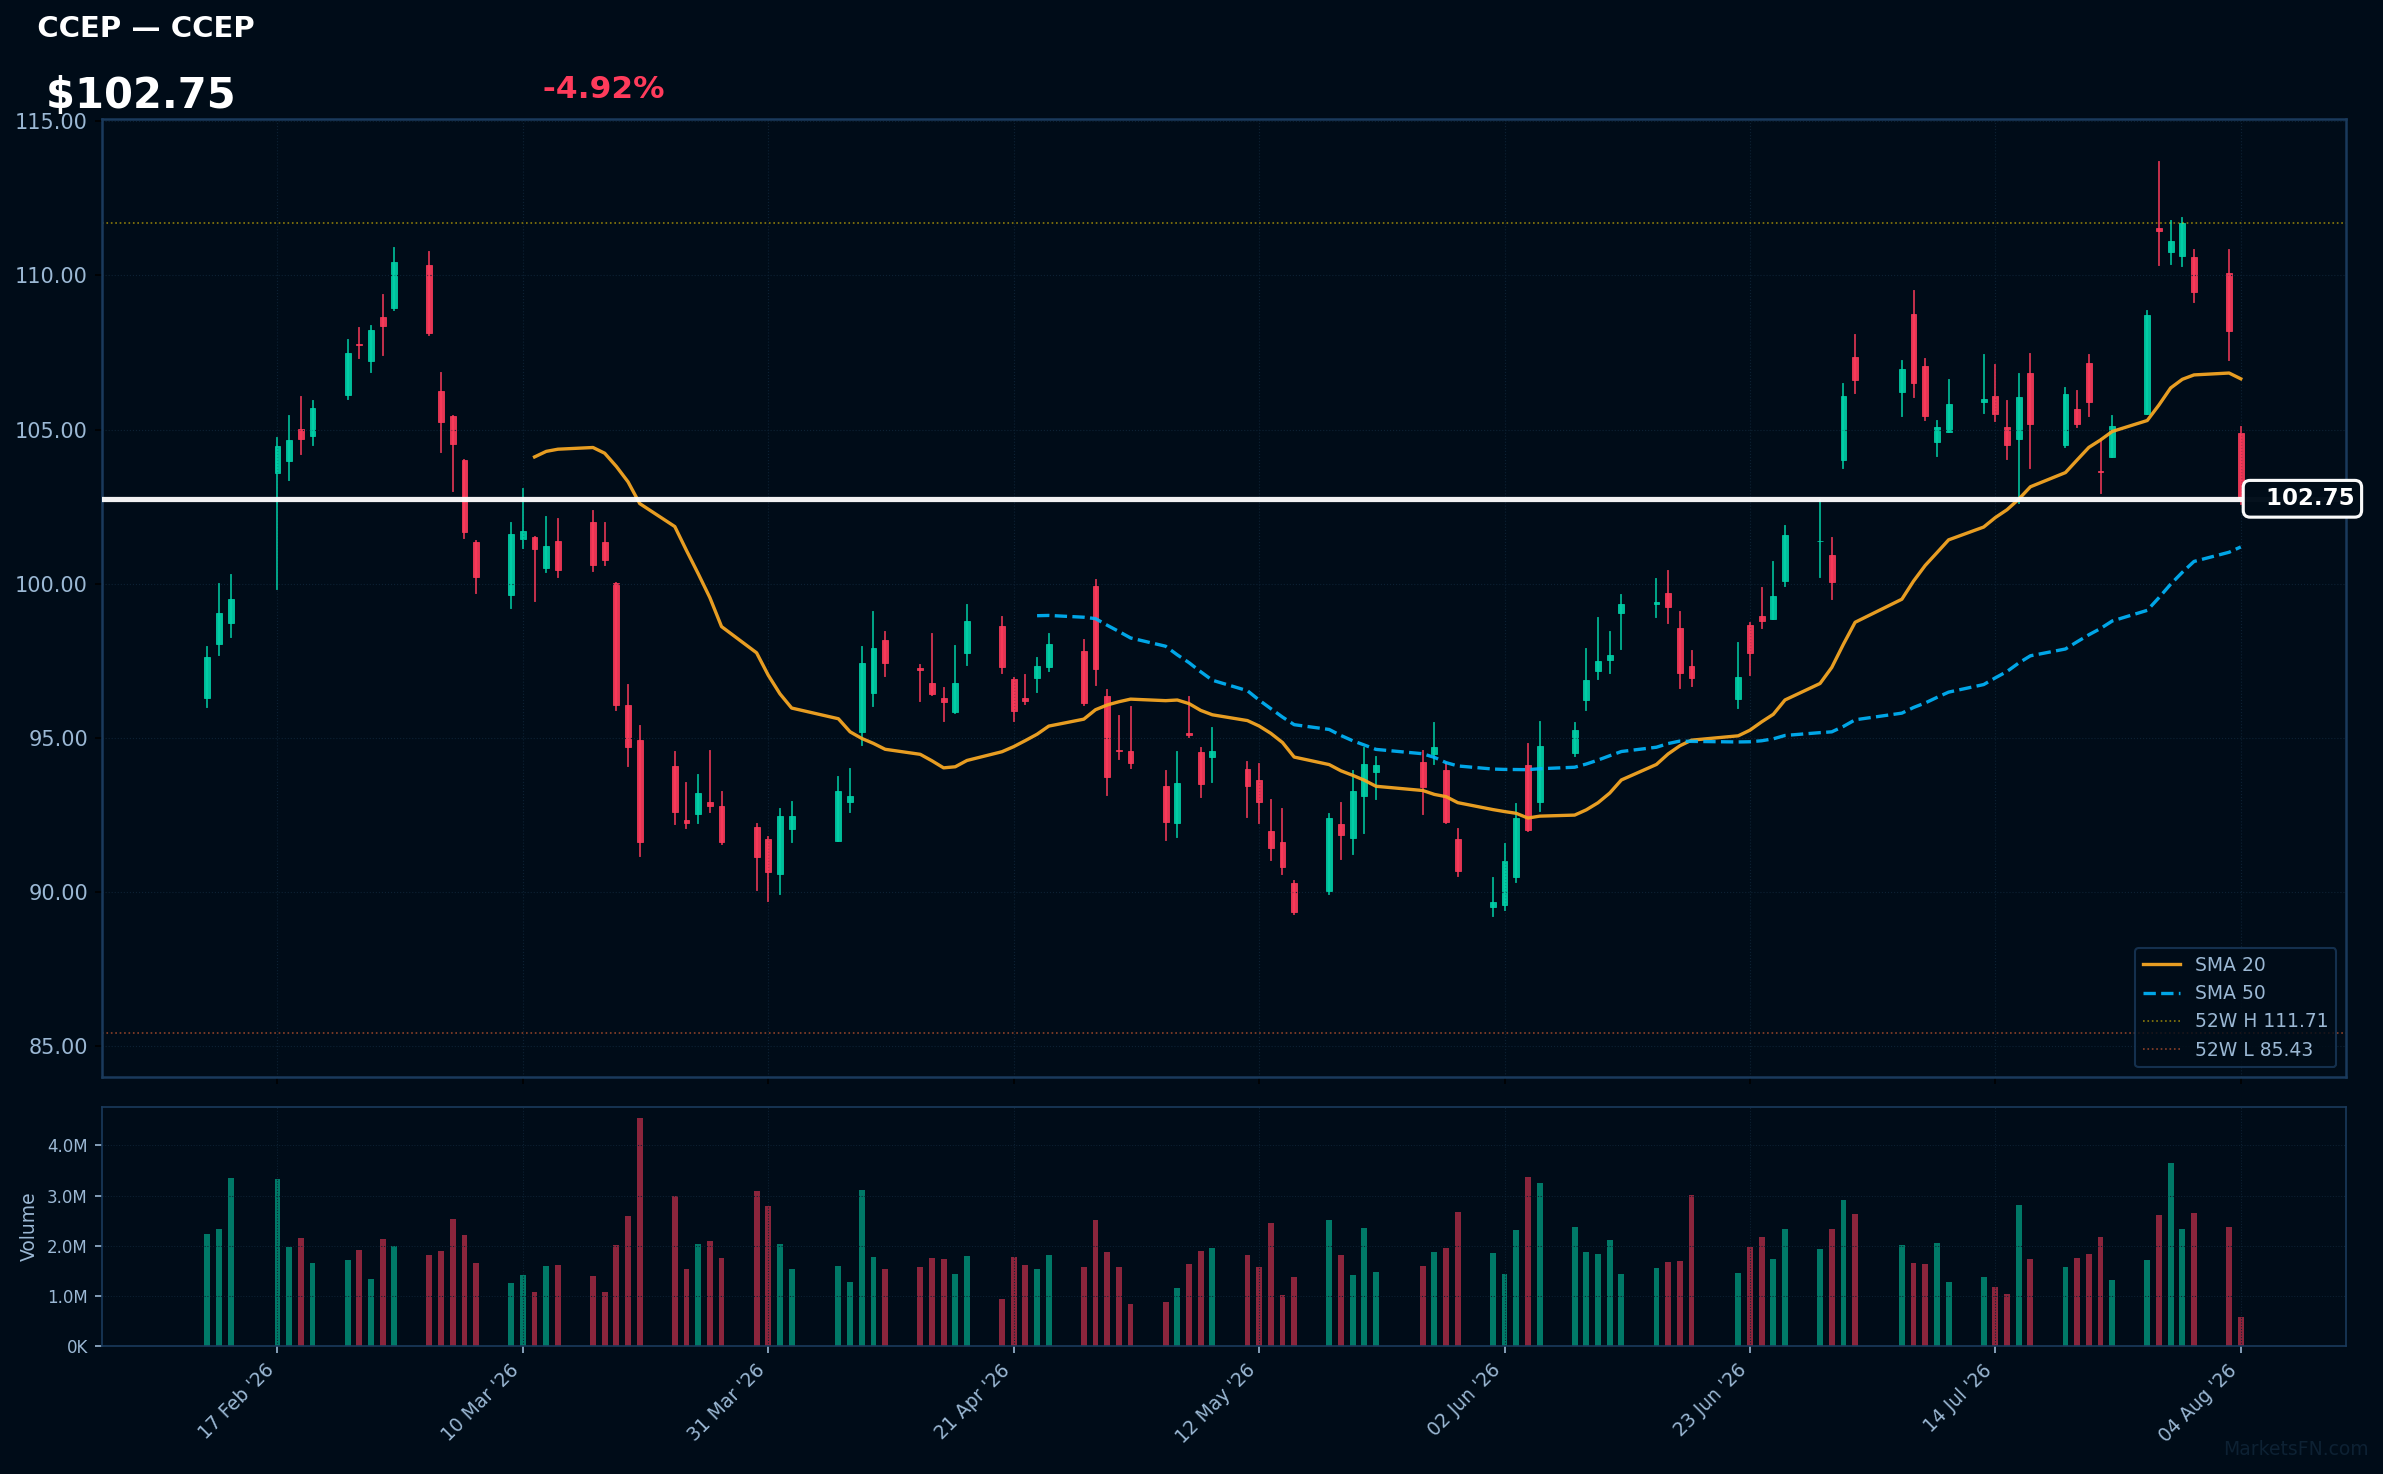Viewport: 2383px width, 1474px height.
Task: Click the 02 Jun '26 date label
Action: [x=1464, y=1400]
